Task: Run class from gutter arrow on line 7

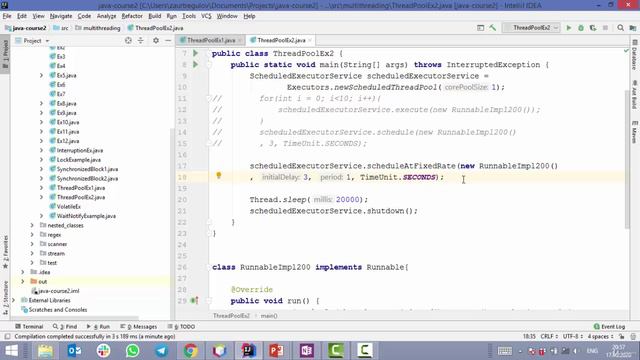Action: 196,53
